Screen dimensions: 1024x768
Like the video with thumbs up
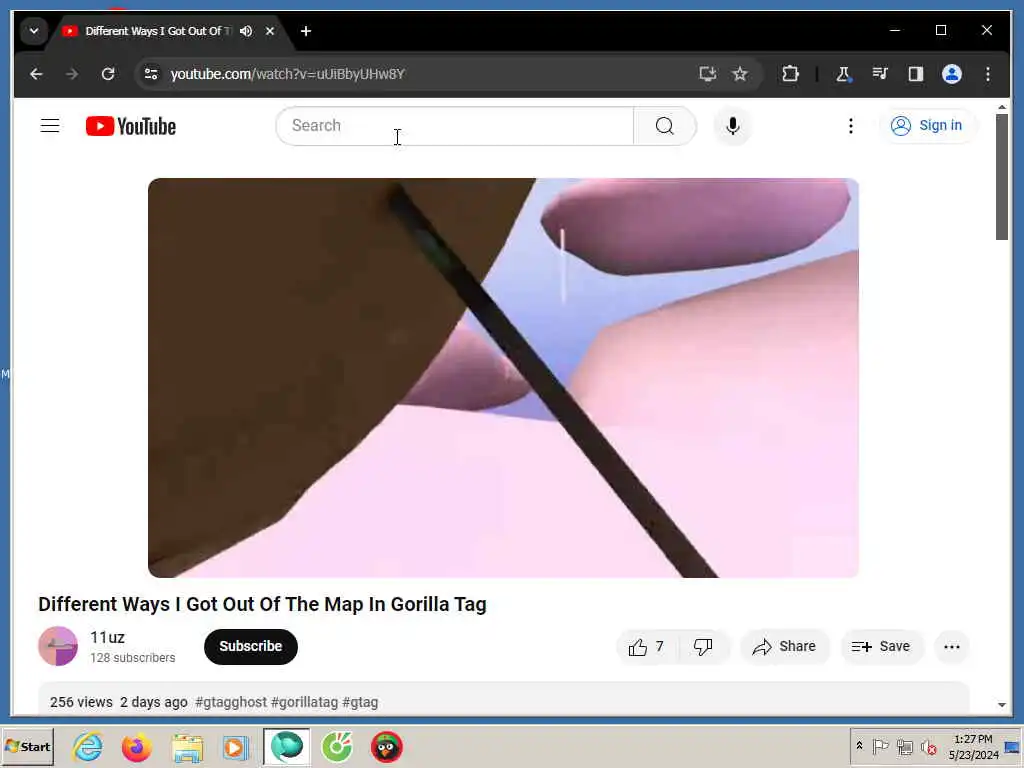[x=647, y=647]
